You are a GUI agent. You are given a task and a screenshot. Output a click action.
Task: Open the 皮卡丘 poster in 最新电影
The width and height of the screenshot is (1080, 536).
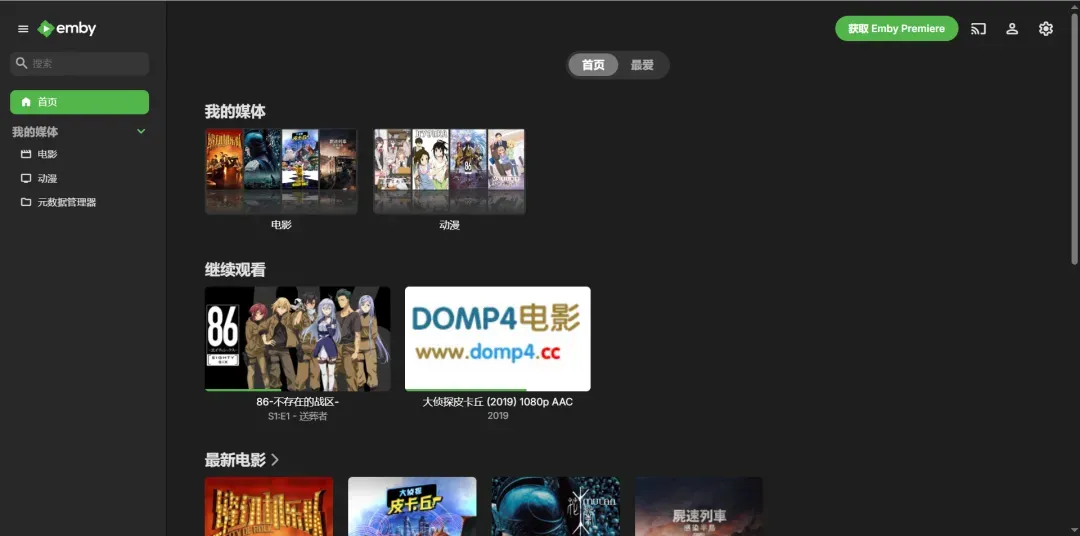(x=412, y=506)
